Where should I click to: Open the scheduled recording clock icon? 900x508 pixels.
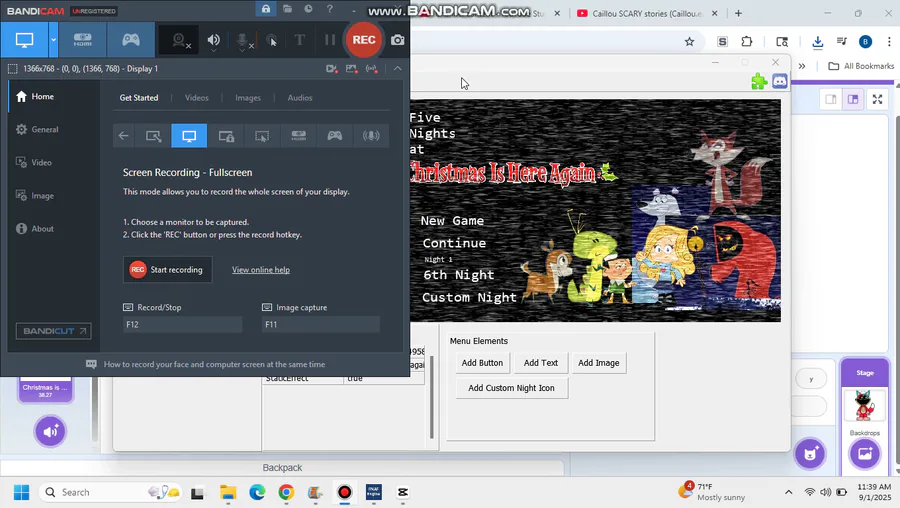click(x=308, y=9)
